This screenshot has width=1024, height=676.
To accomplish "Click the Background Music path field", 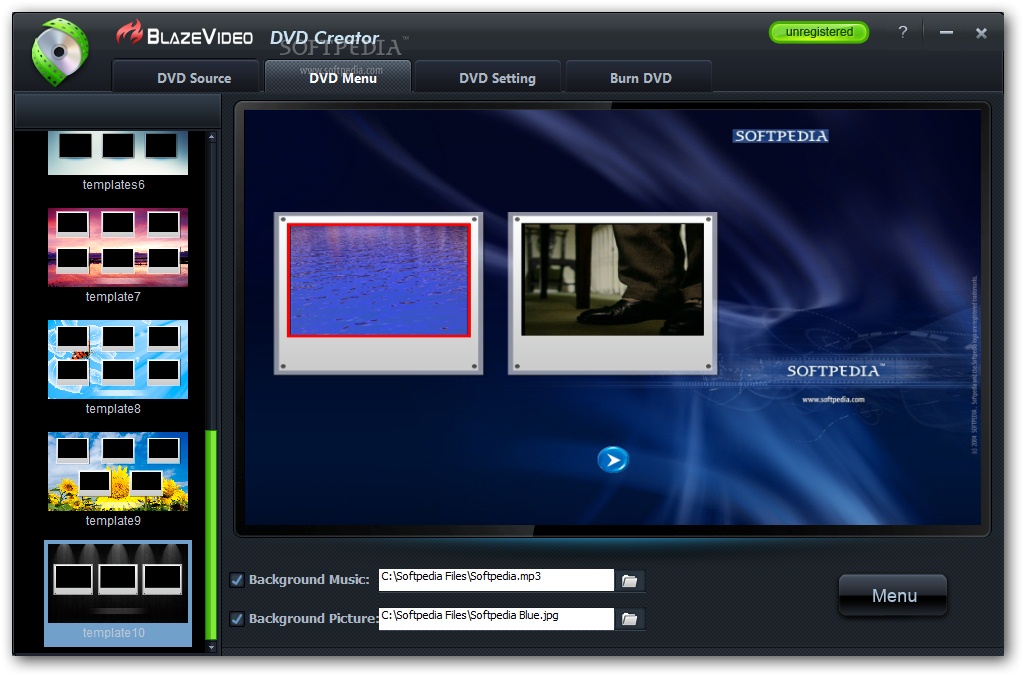I will 496,579.
